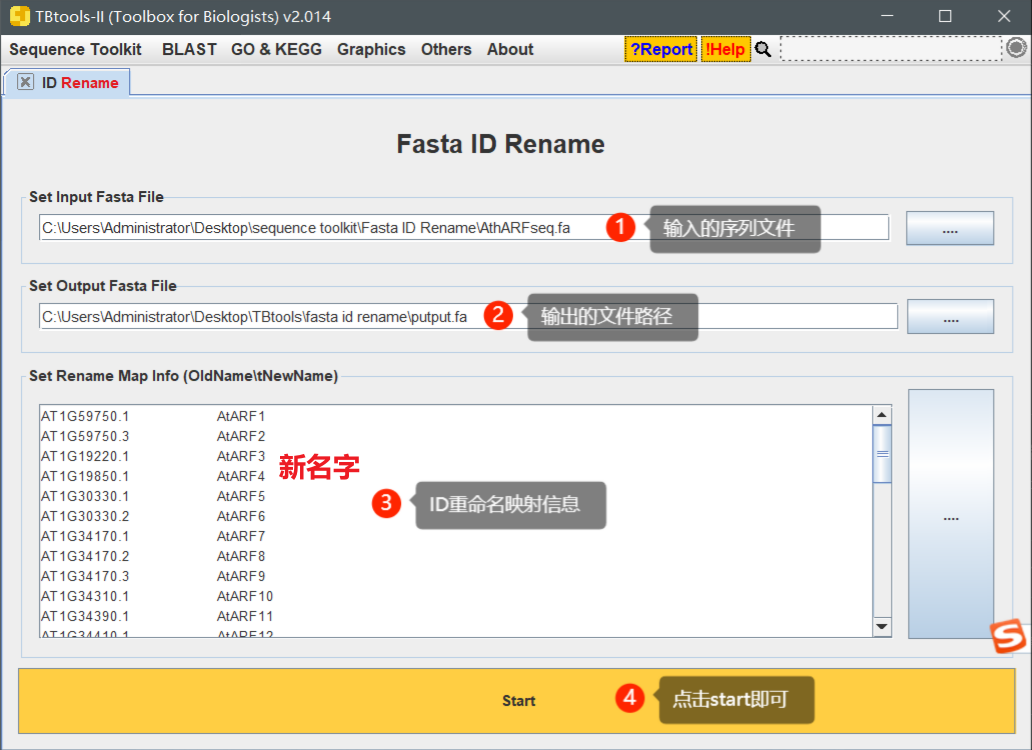Open the ?Report button
Viewport: 1032px width, 750px height.
(661, 49)
